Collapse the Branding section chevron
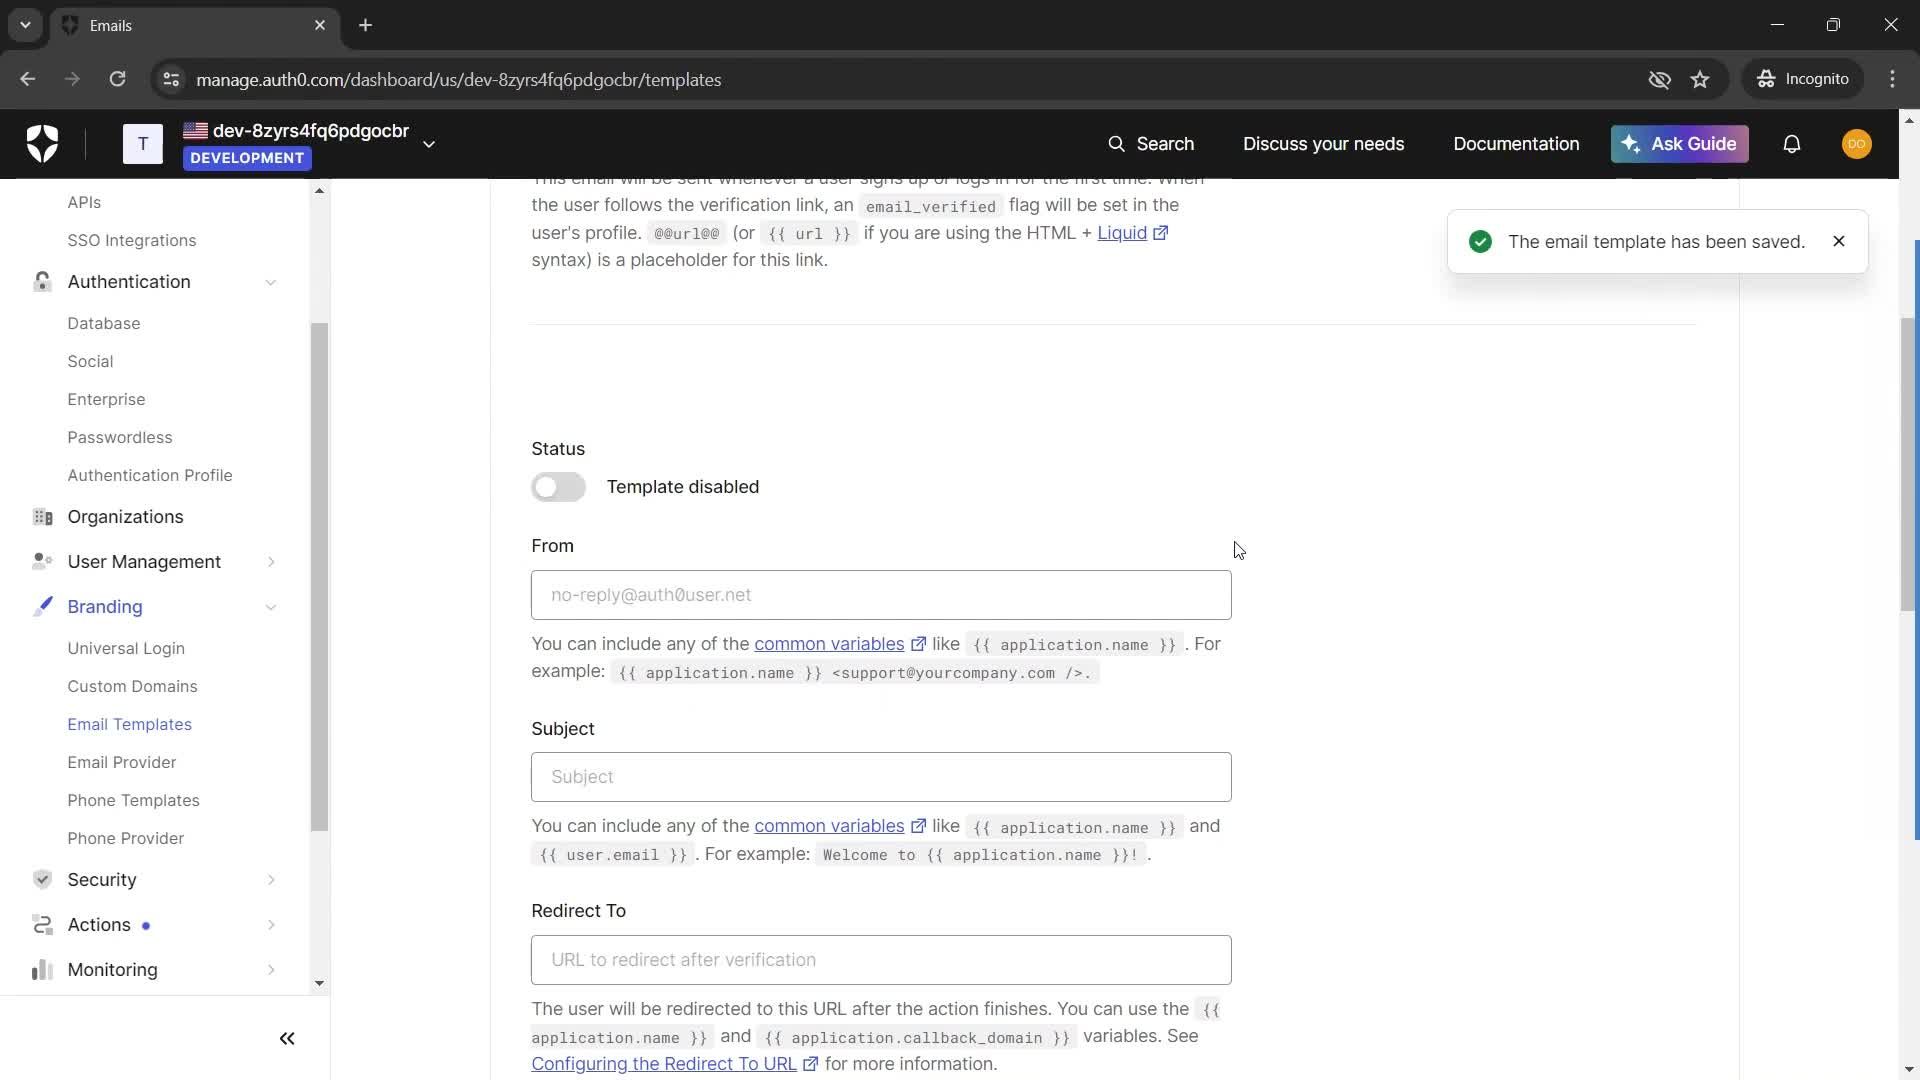 pos(271,607)
